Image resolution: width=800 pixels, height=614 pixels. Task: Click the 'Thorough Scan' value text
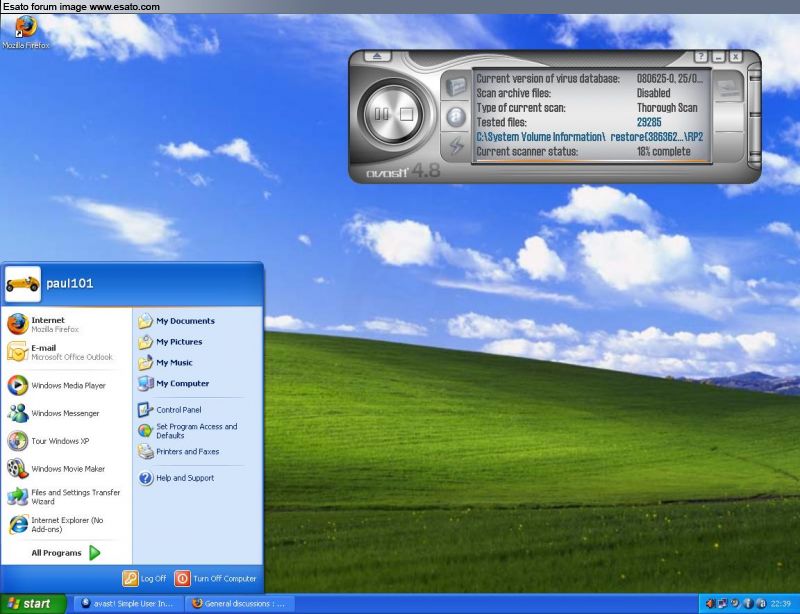pos(667,108)
